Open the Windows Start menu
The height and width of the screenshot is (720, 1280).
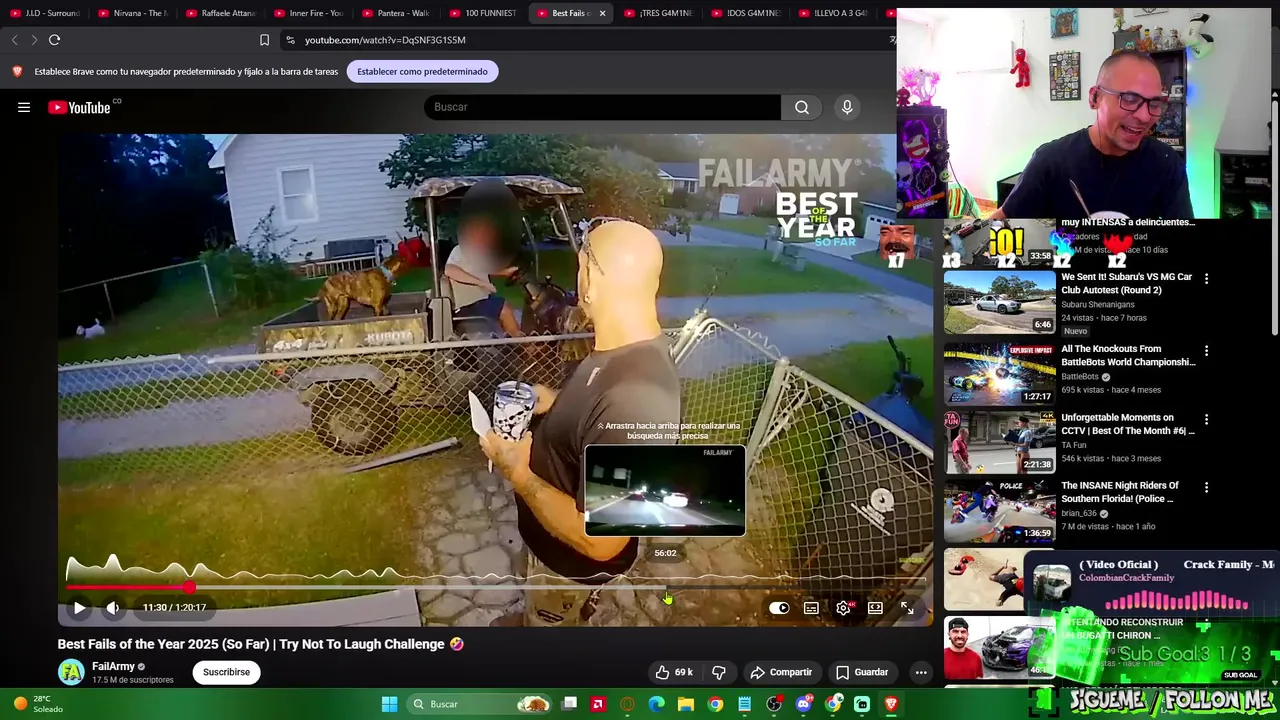(389, 704)
